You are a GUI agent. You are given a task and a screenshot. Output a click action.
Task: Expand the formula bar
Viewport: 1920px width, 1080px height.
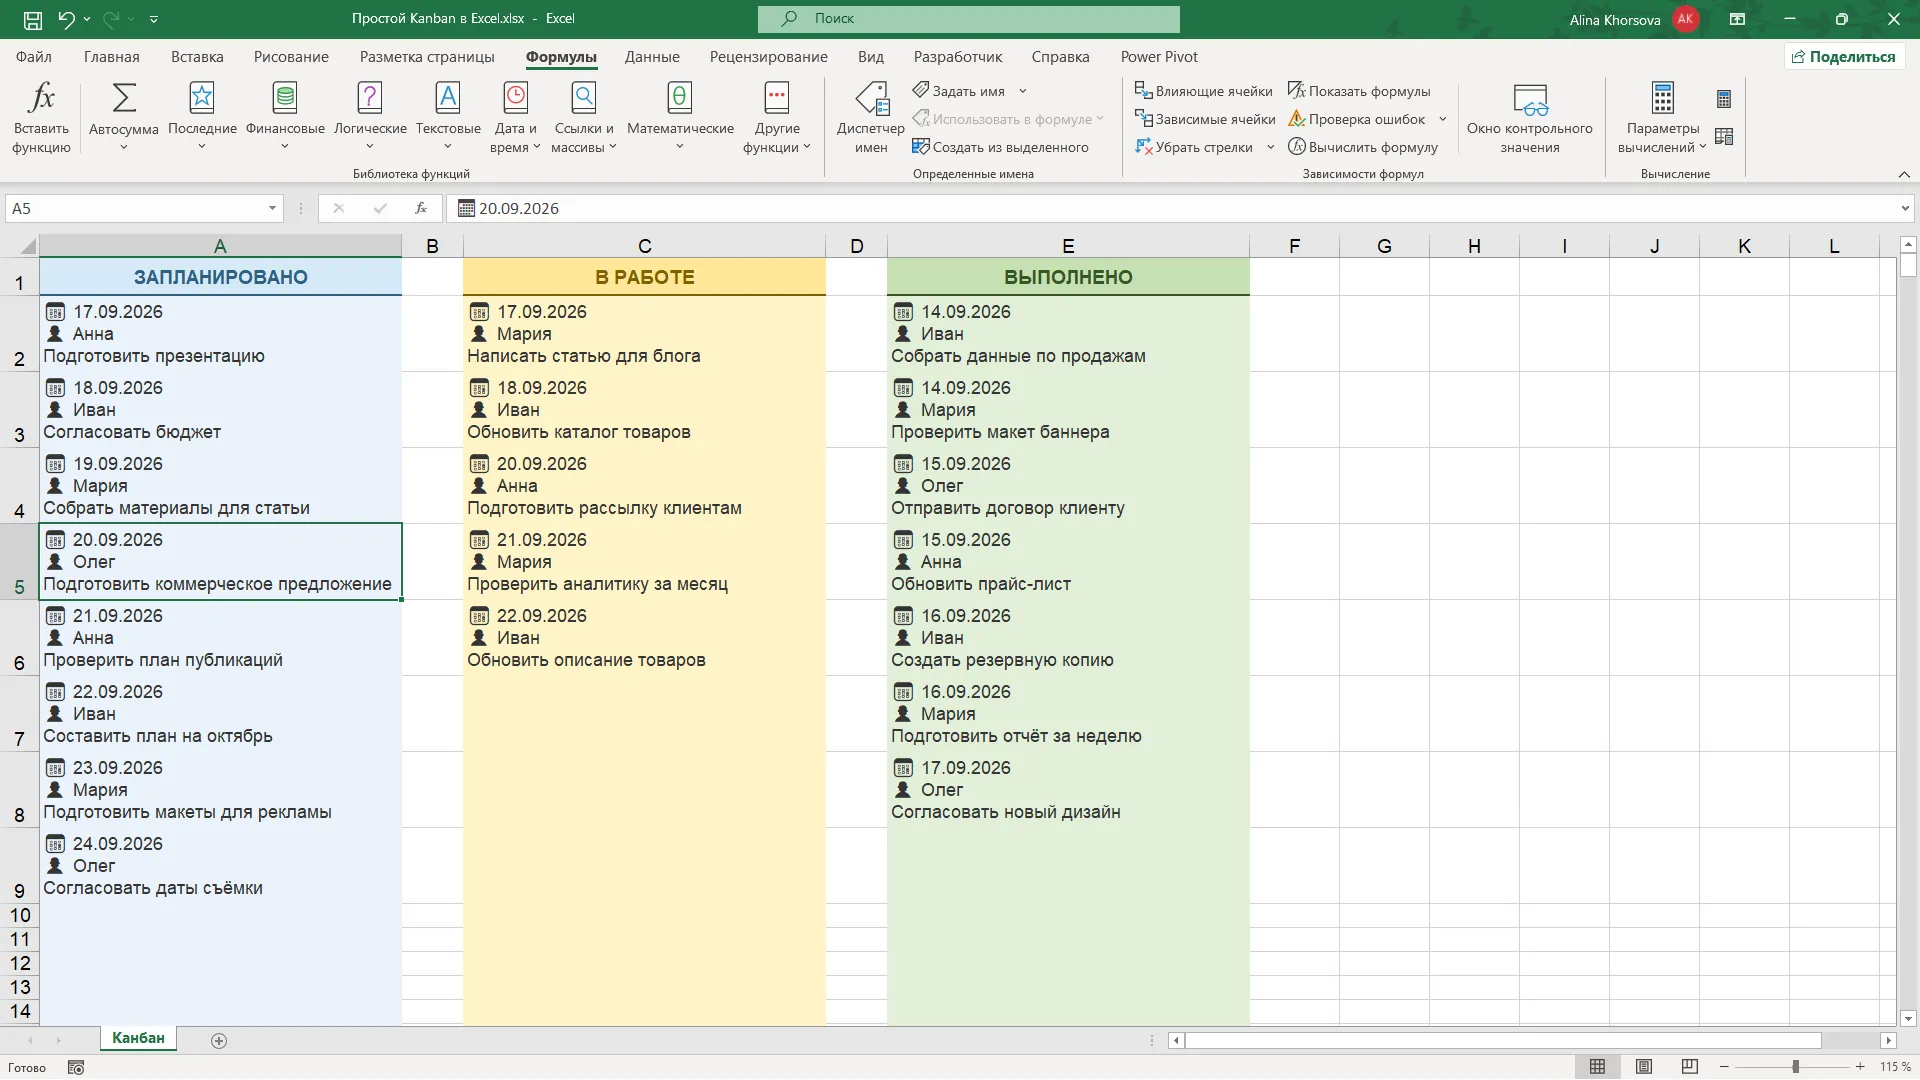(x=1905, y=209)
